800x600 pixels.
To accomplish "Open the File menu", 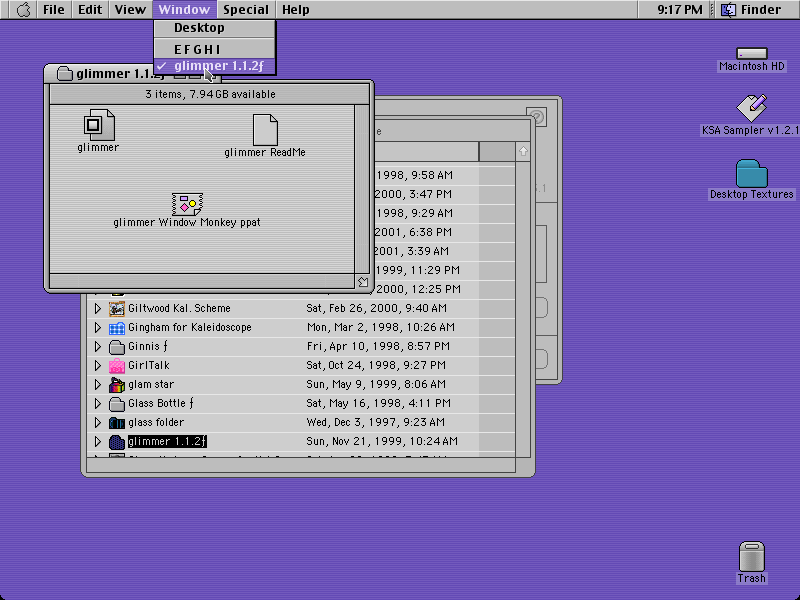I will (54, 10).
